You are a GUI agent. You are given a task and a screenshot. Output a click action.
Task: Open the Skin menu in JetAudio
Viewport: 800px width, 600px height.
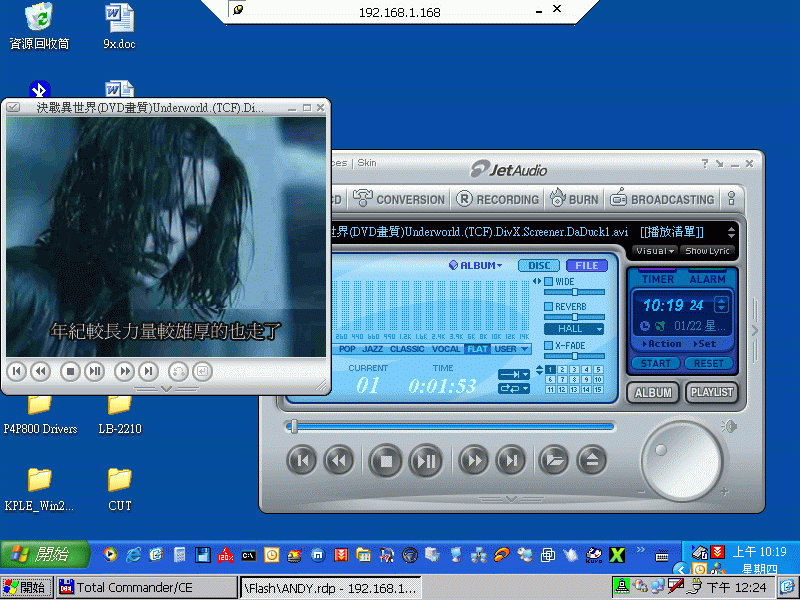pyautogui.click(x=367, y=163)
